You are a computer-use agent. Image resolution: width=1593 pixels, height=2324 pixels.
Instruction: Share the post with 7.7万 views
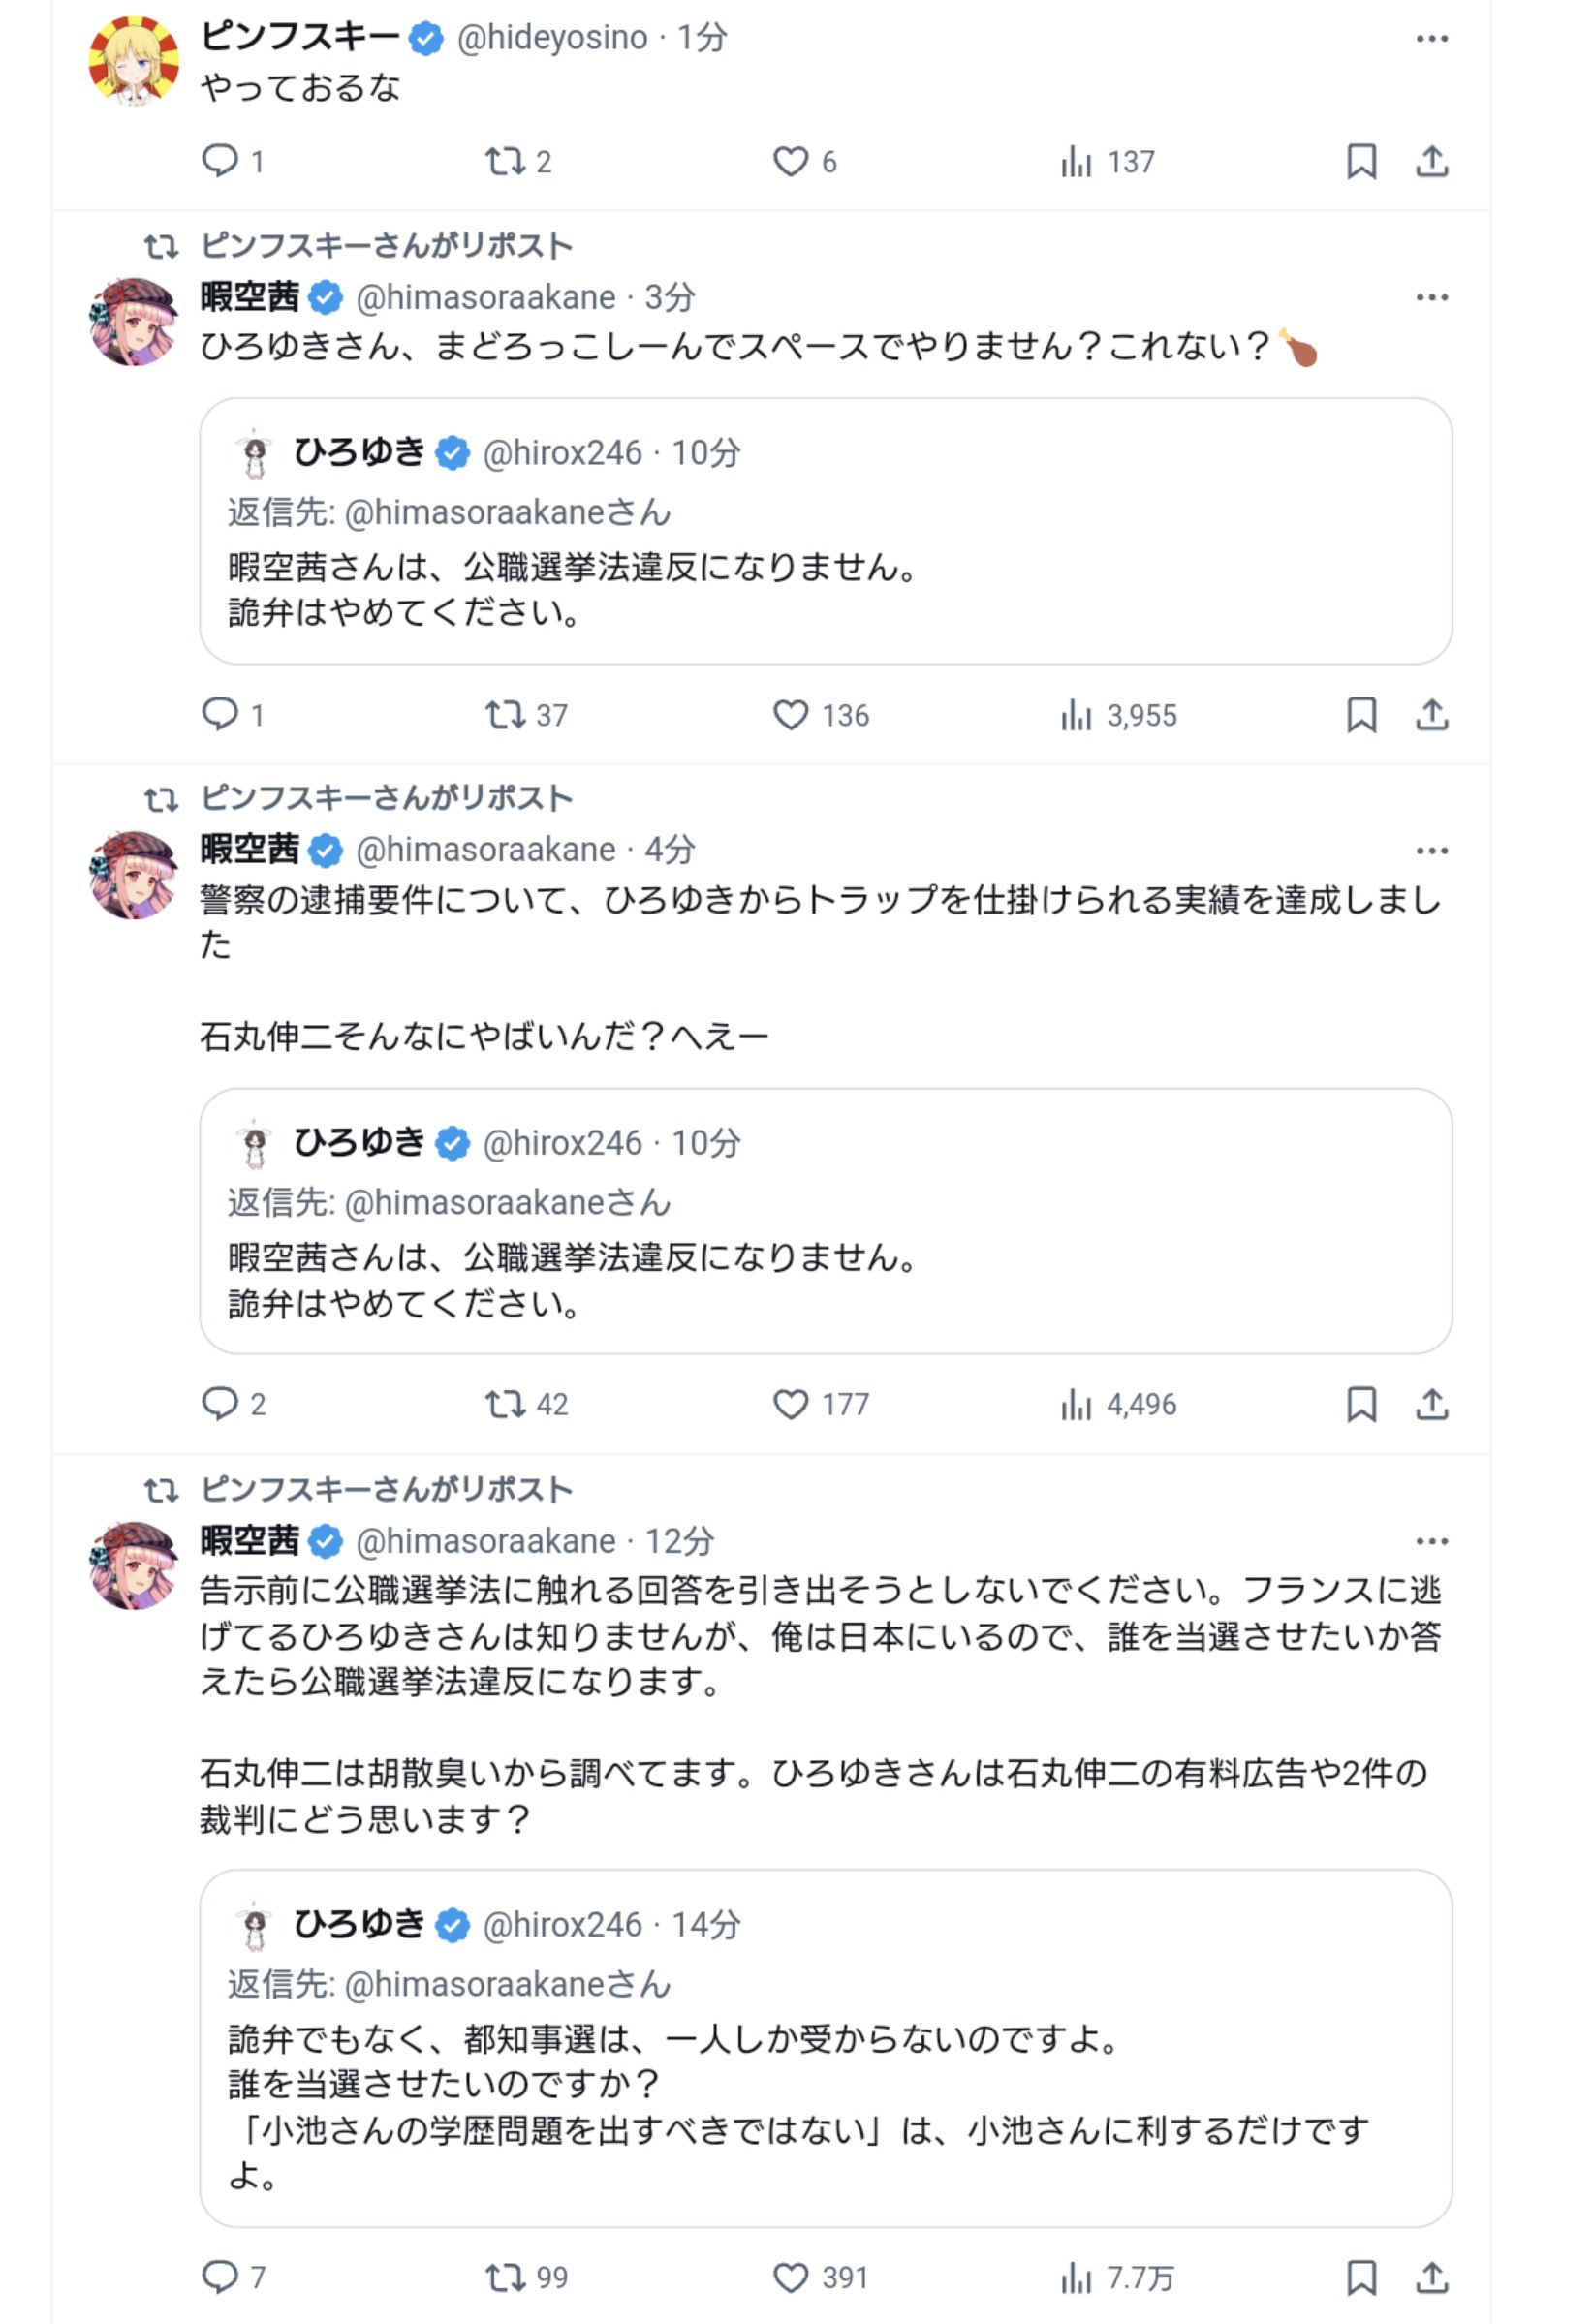point(1432,2277)
